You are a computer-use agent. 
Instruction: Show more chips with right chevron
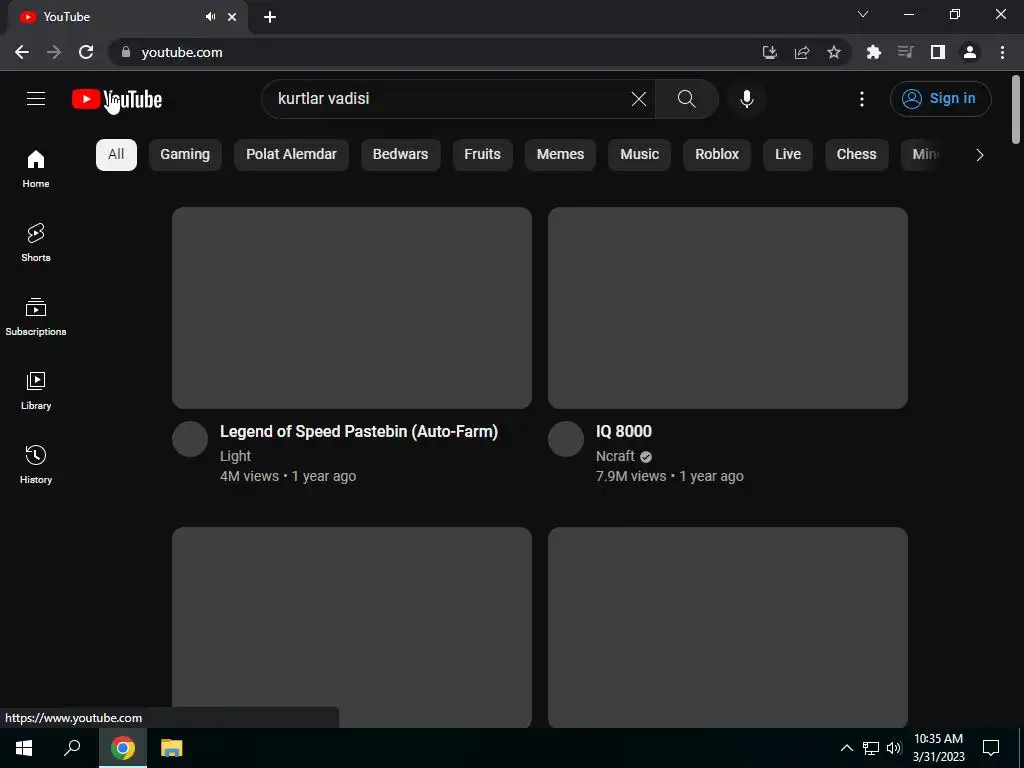[979, 155]
